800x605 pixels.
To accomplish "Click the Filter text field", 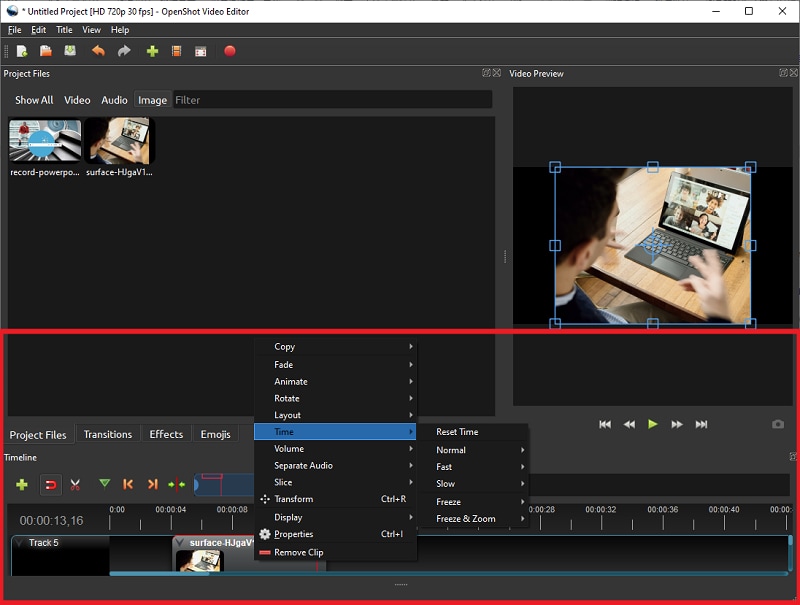I will 332,100.
